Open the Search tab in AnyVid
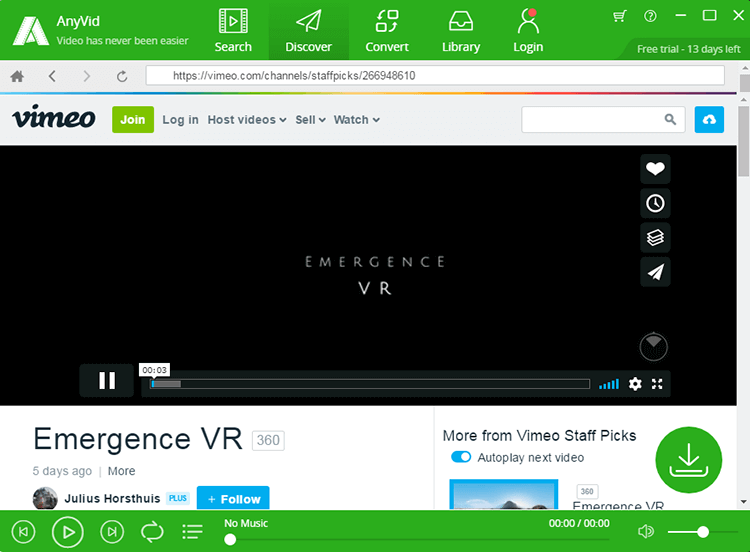Image resolution: width=750 pixels, height=552 pixels. pos(233,30)
